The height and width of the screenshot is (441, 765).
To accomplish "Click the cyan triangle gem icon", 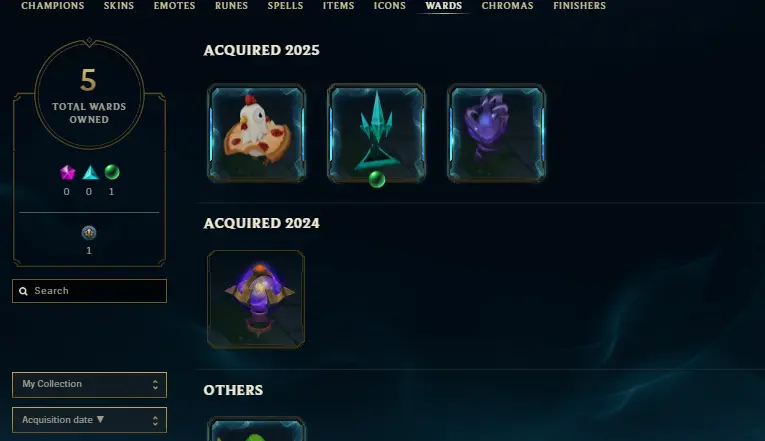I will click(x=90, y=172).
